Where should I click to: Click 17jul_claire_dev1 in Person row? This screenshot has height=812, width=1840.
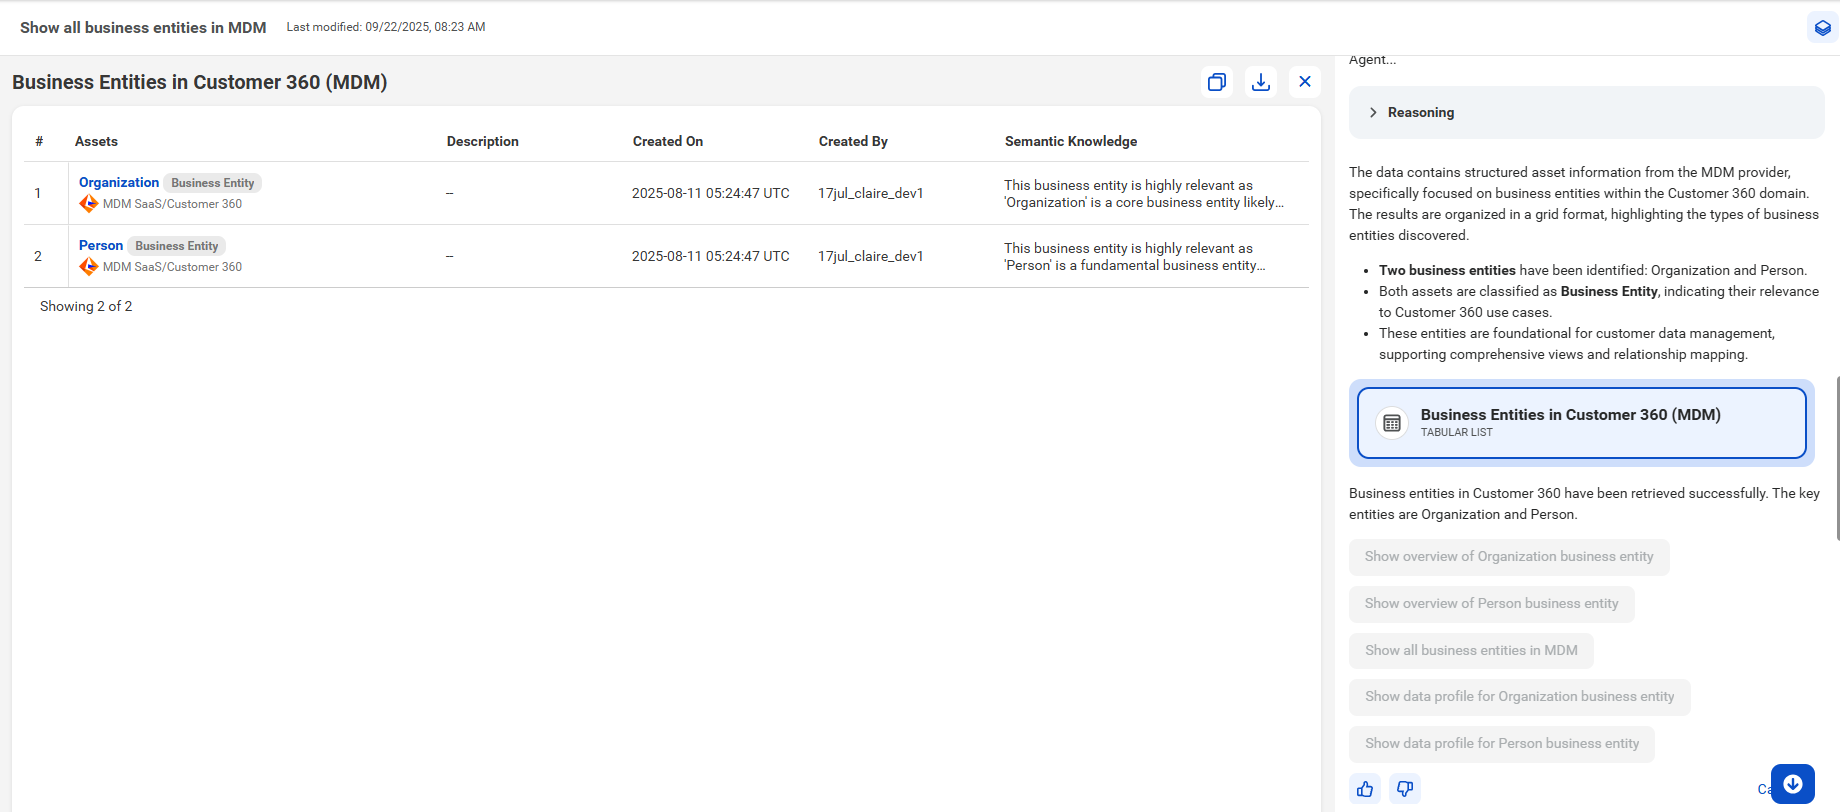[x=871, y=256]
